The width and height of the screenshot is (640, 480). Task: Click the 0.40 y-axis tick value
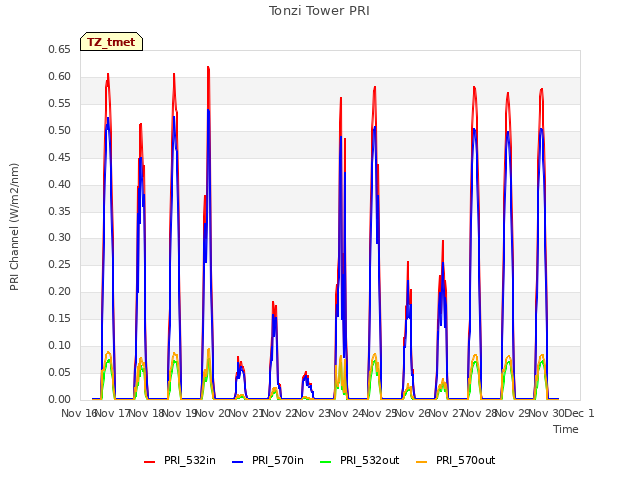[x=60, y=184]
